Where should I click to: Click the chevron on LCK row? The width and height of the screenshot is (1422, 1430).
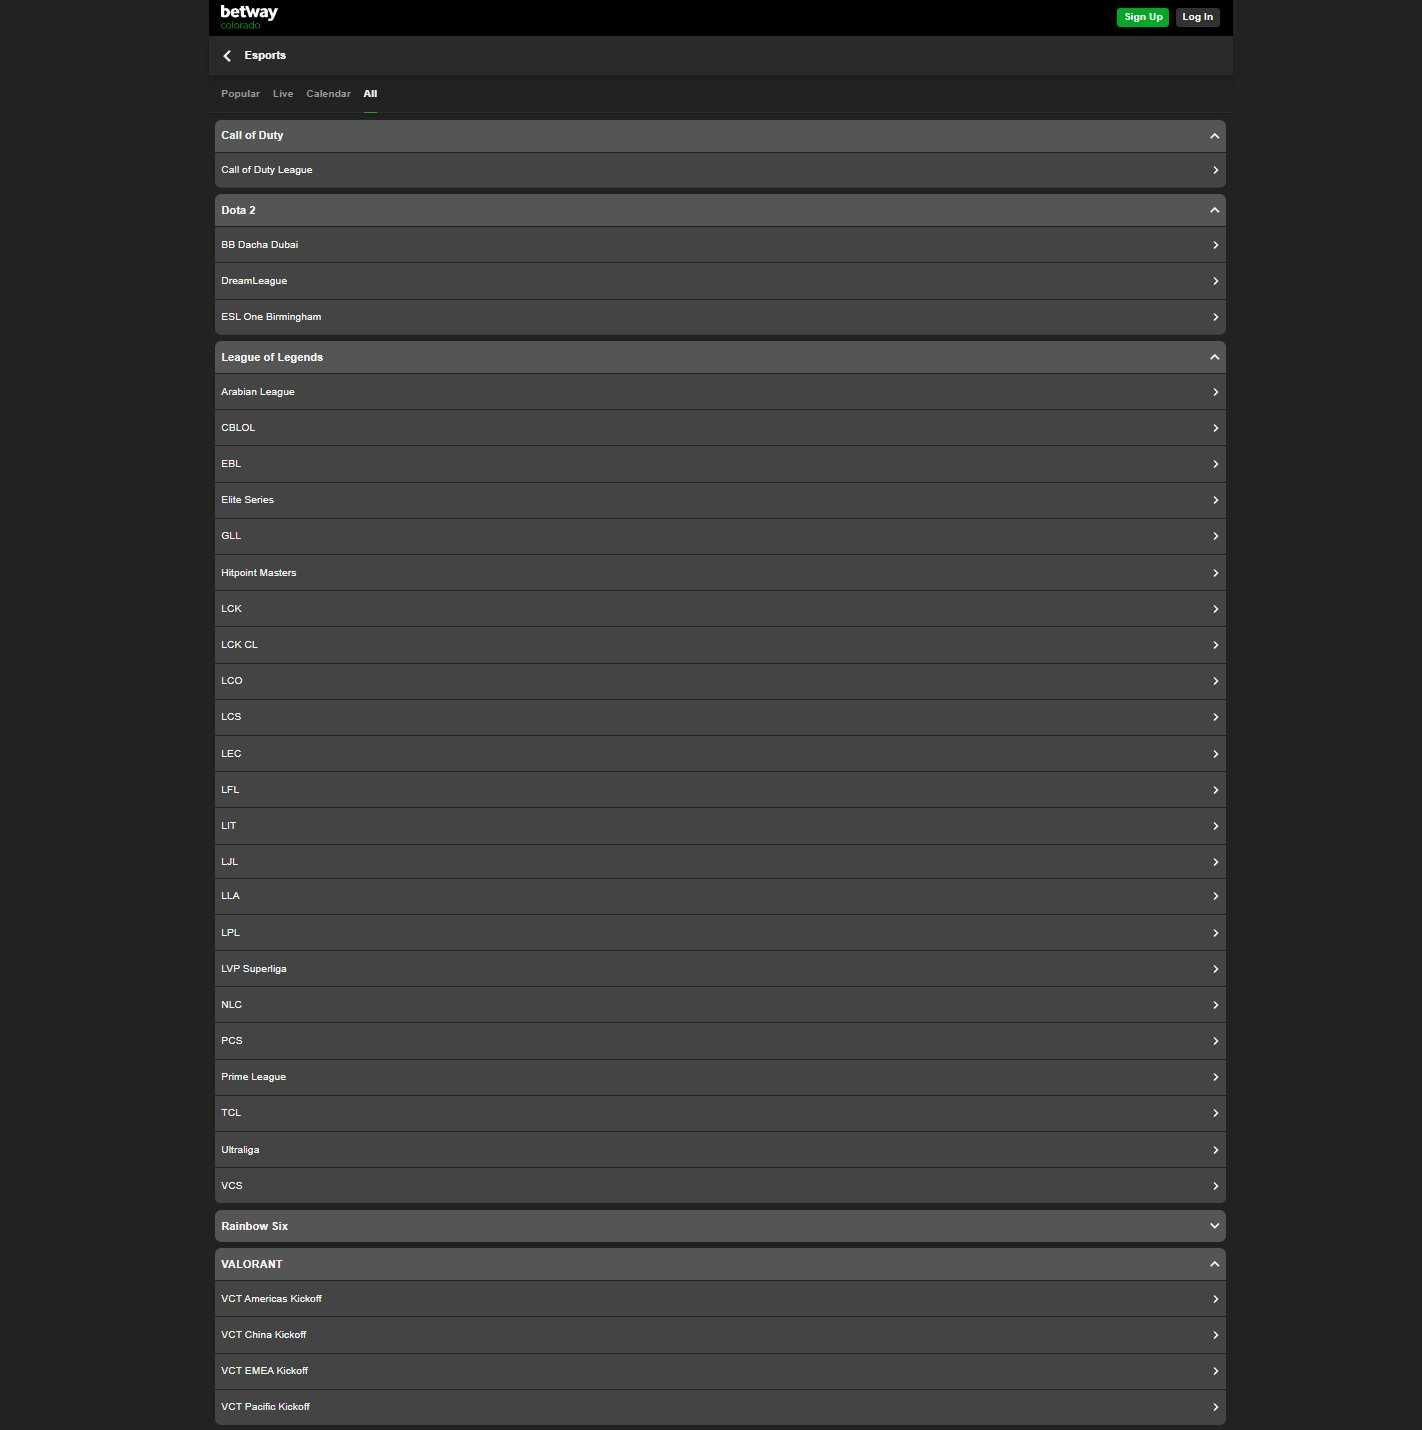click(x=1215, y=609)
